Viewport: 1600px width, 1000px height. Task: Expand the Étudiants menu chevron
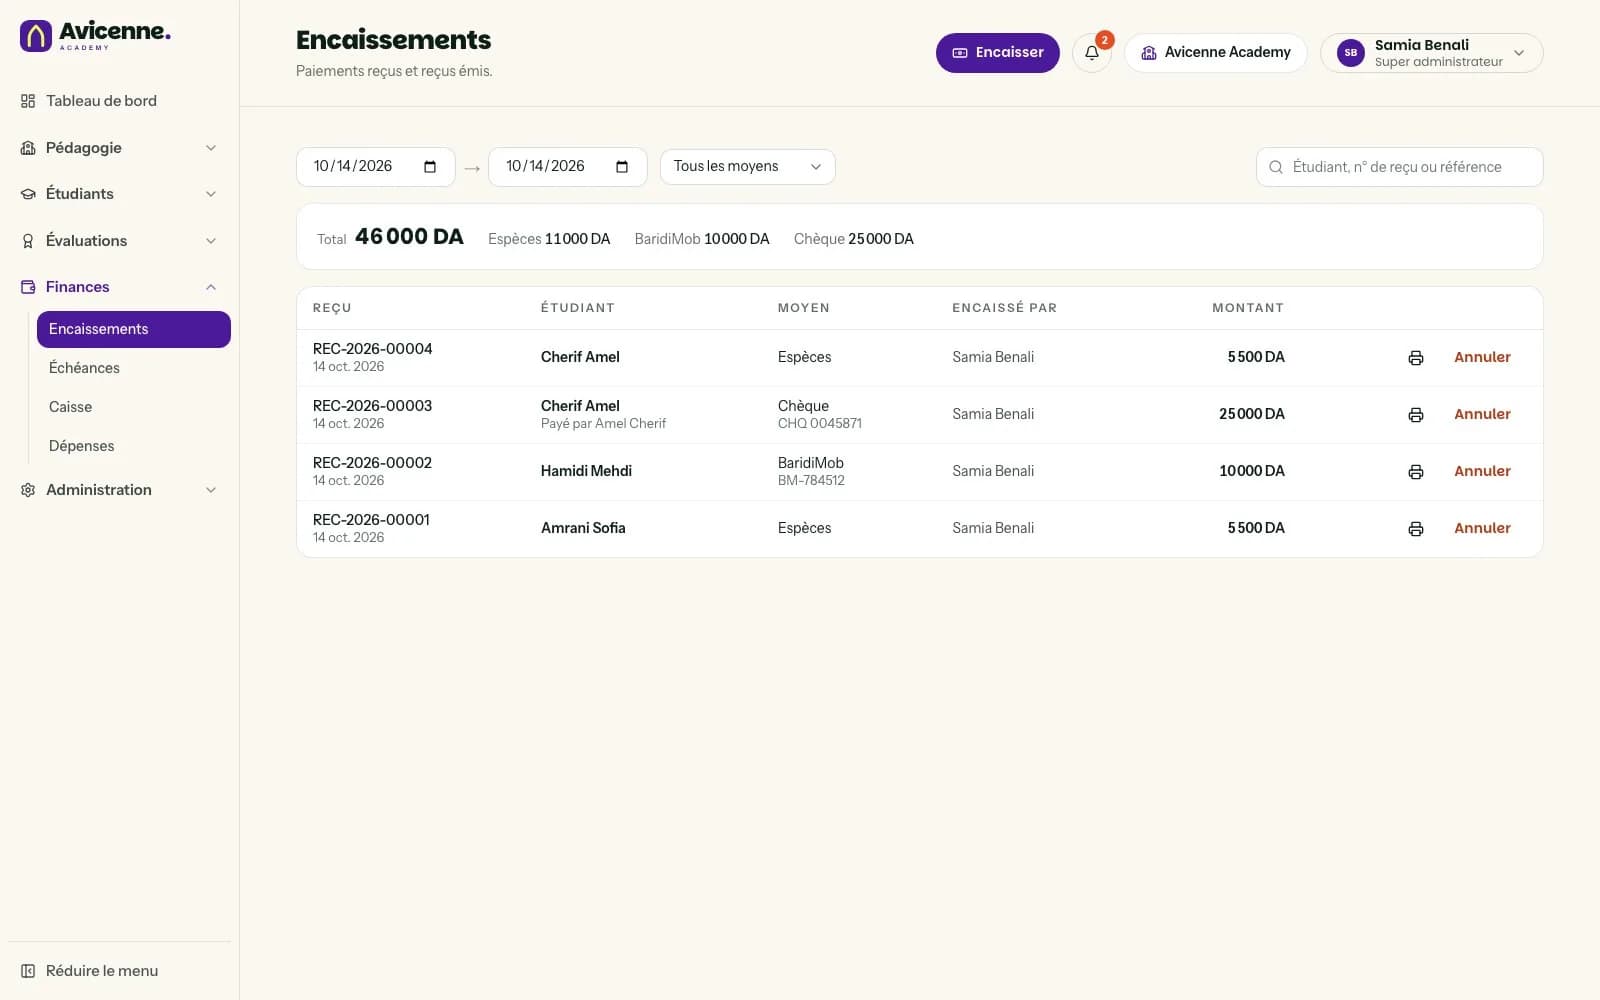coord(211,194)
